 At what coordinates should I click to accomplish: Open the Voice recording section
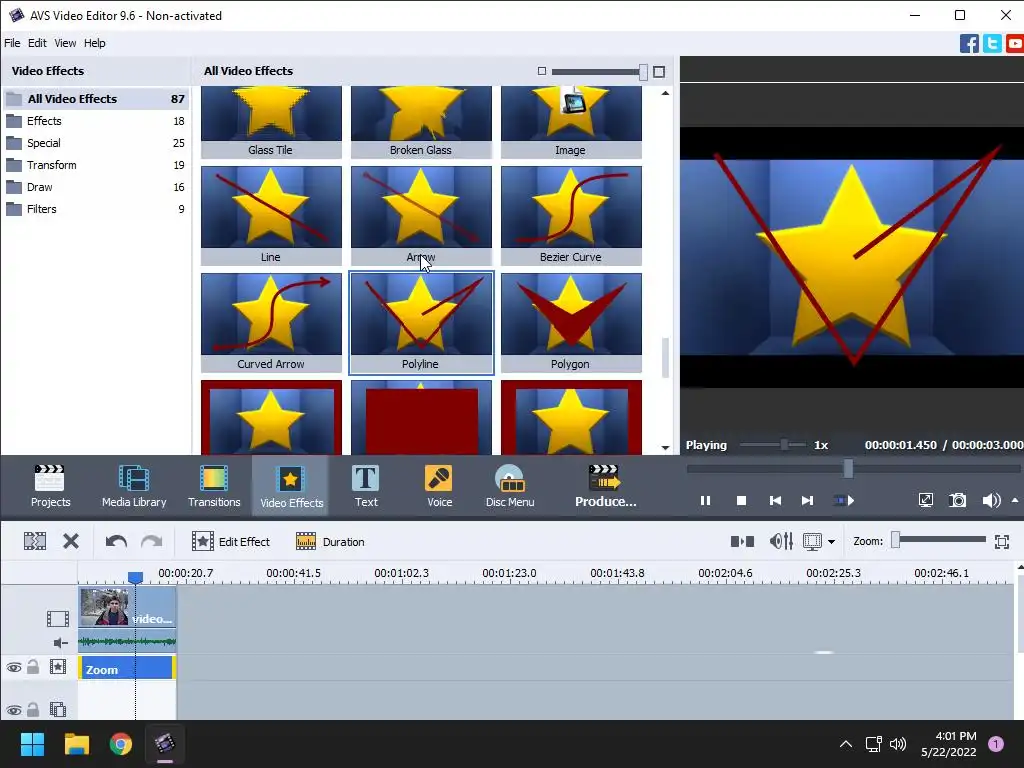click(x=439, y=486)
